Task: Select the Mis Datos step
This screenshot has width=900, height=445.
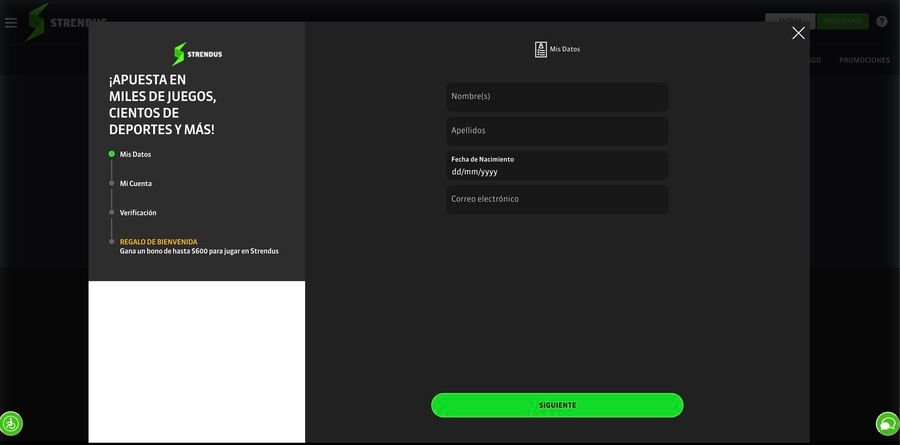Action: (135, 154)
